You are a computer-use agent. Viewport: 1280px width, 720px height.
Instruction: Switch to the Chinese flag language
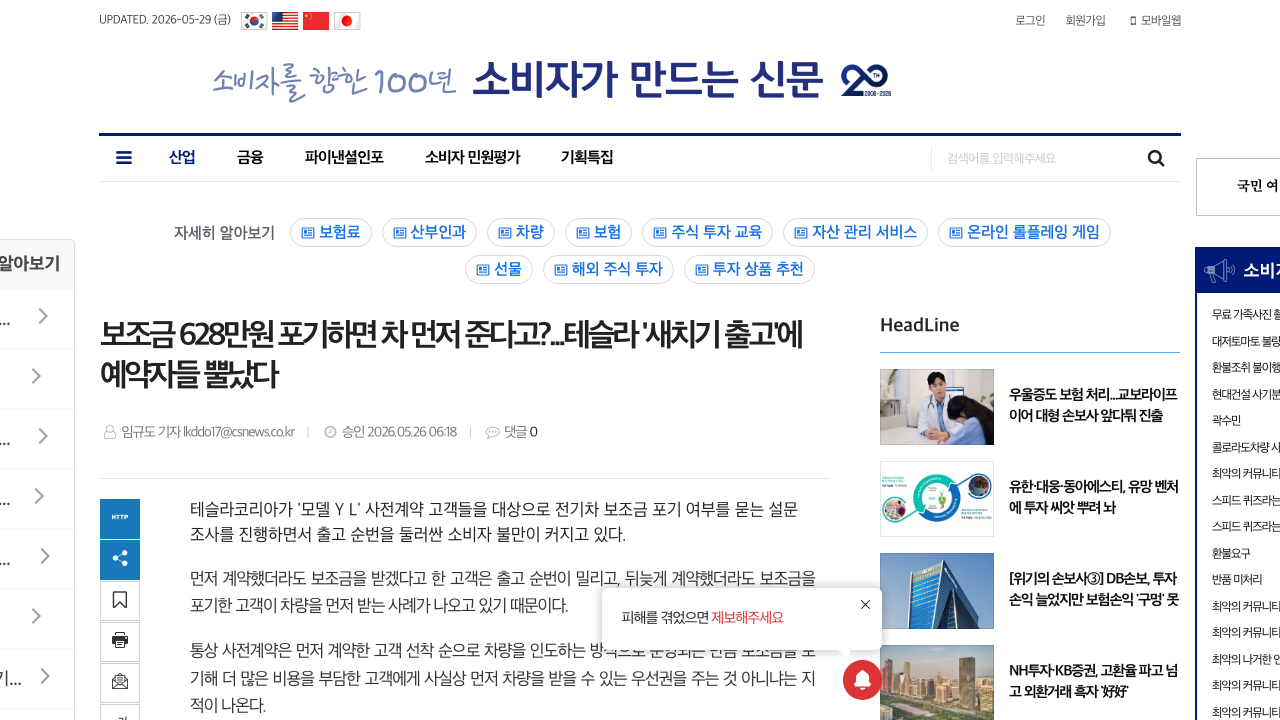[316, 21]
